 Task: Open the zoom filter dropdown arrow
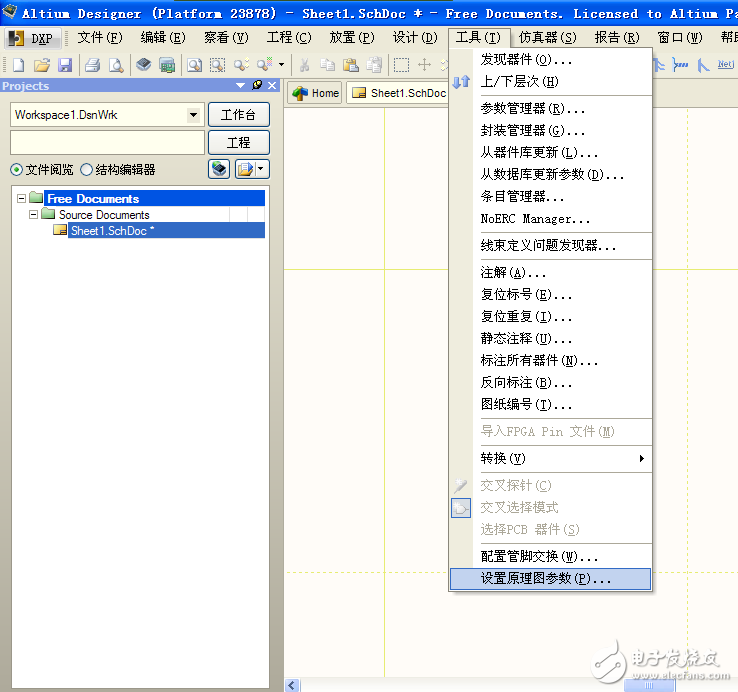click(281, 64)
